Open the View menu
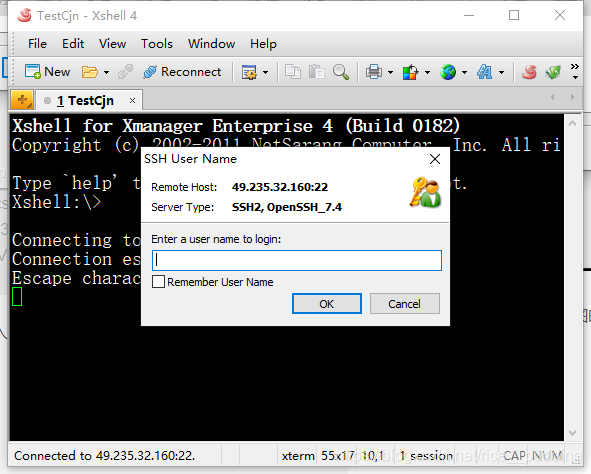Viewport: 591px width, 474px height. pyautogui.click(x=112, y=44)
